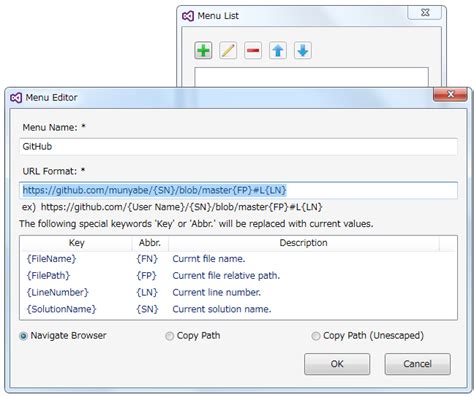Click the {FN} abbreviation cell
Viewport: 474px width, 397px height.
click(147, 259)
